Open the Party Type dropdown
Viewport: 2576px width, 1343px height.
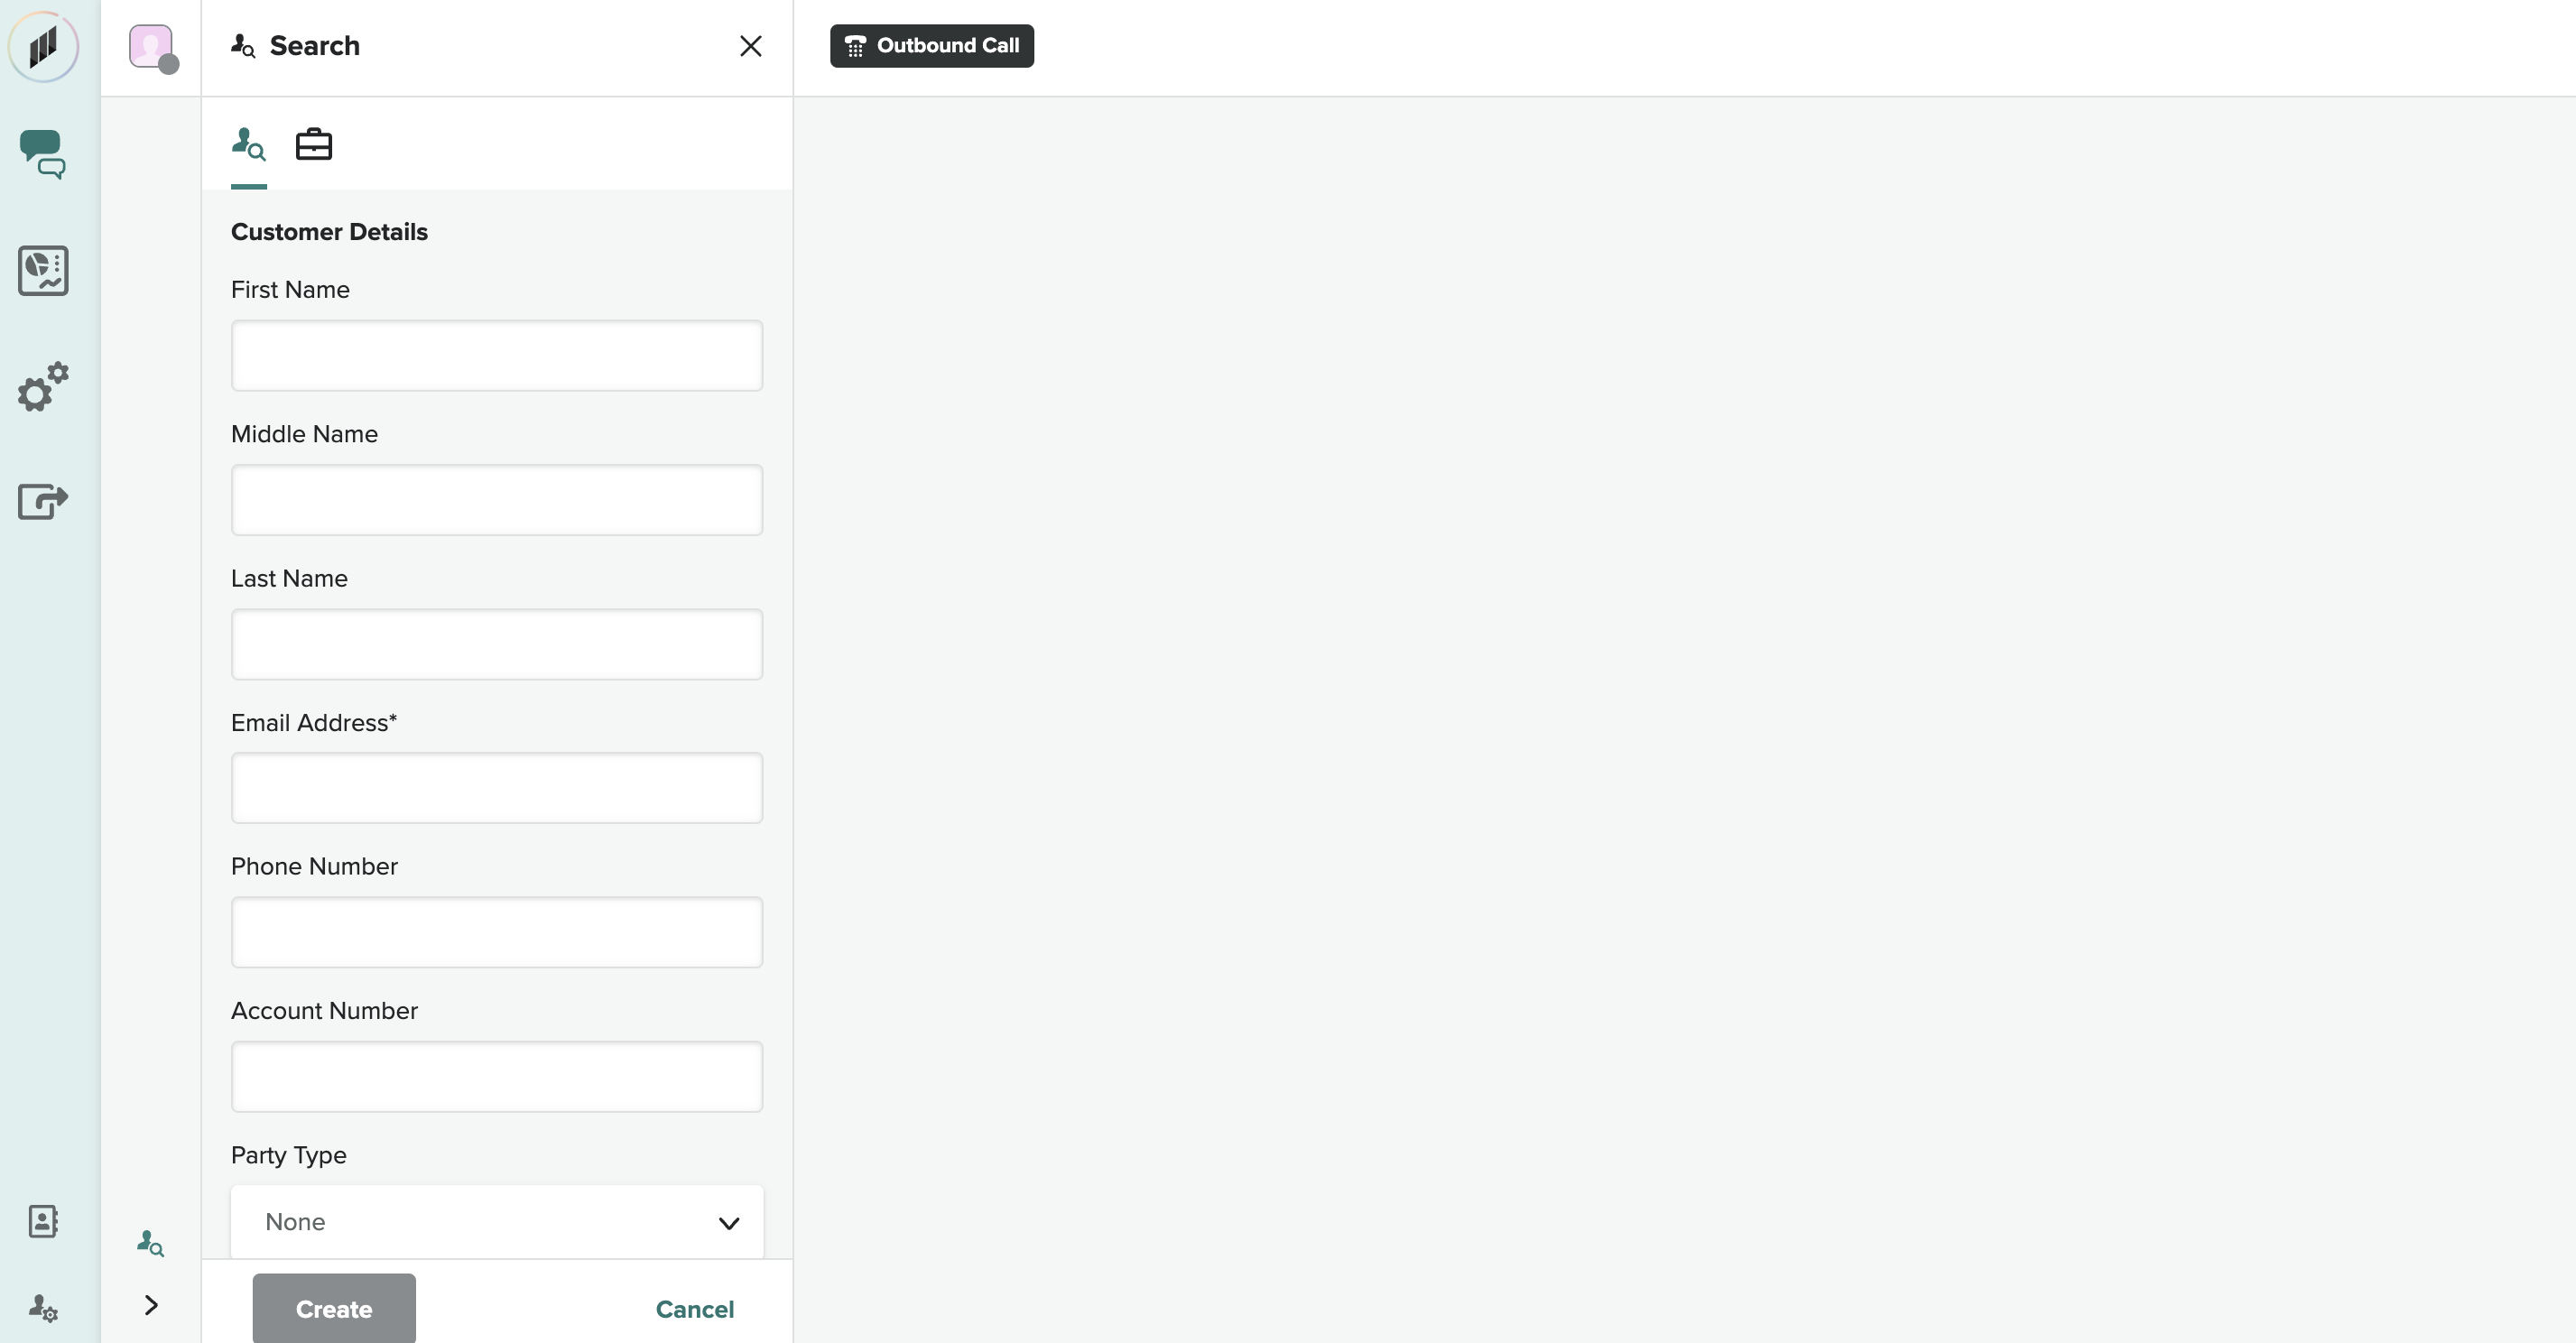(496, 1221)
